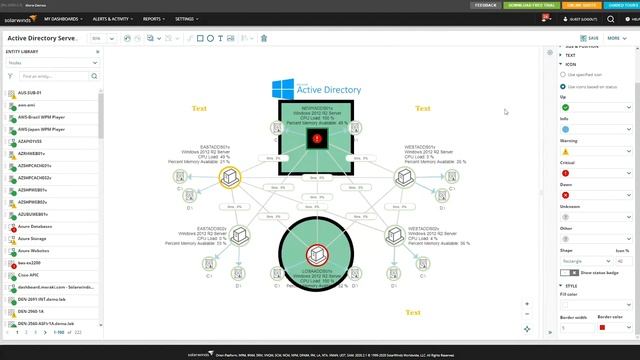Select the text tool in toolbar

(220, 38)
